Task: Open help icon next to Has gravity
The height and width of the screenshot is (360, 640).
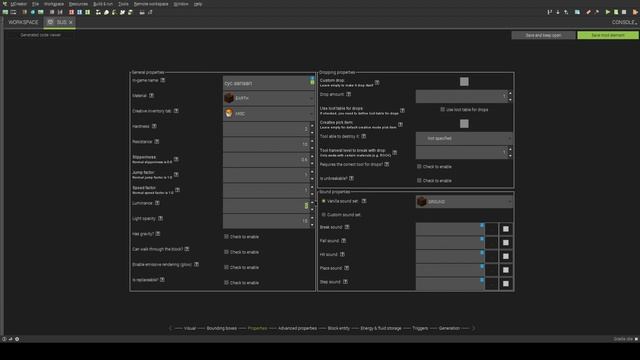Action: pyautogui.click(x=158, y=234)
